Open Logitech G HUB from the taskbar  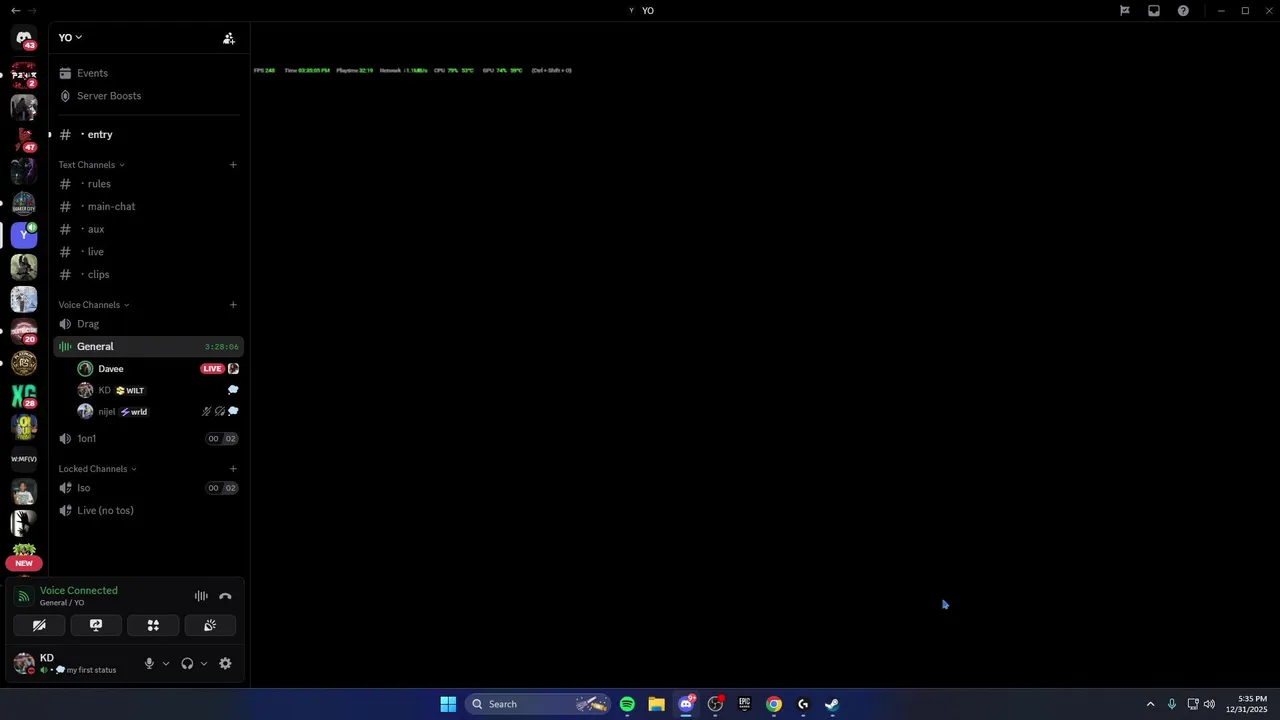[803, 704]
